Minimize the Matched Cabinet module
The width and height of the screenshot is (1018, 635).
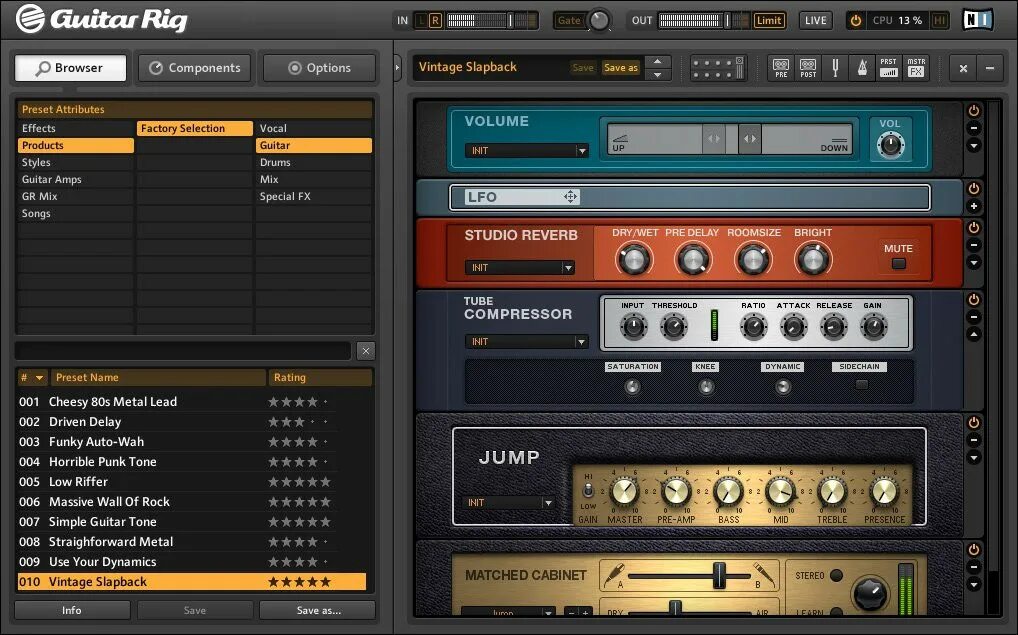[973, 567]
